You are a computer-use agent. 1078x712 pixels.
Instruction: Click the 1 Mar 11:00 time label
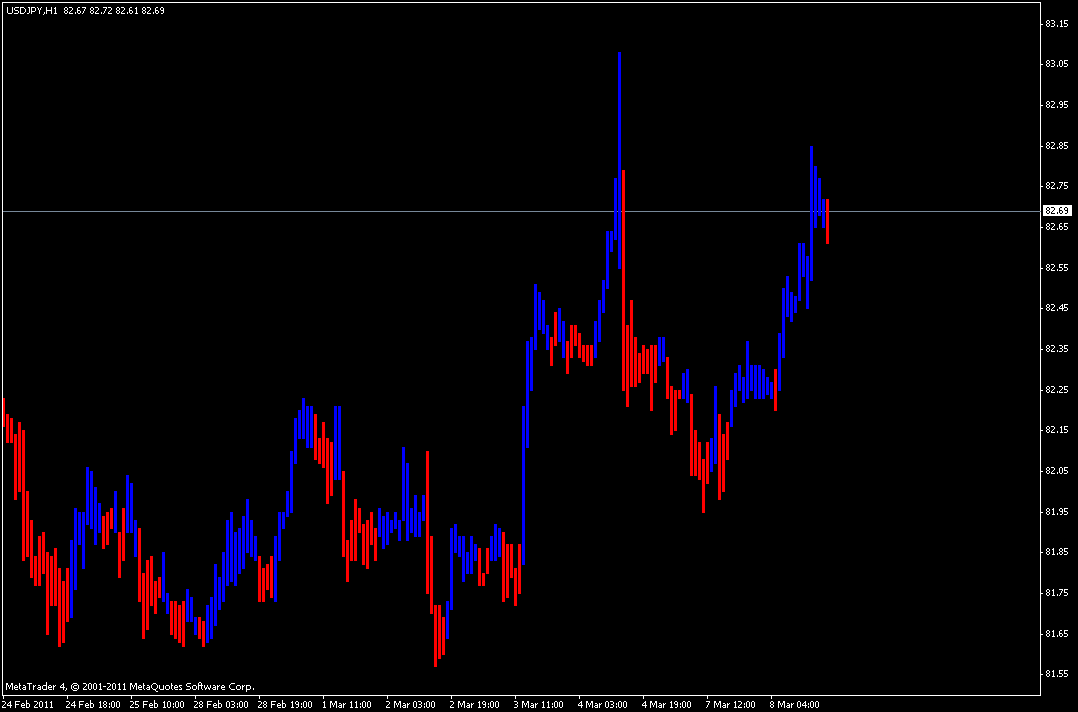coord(347,704)
